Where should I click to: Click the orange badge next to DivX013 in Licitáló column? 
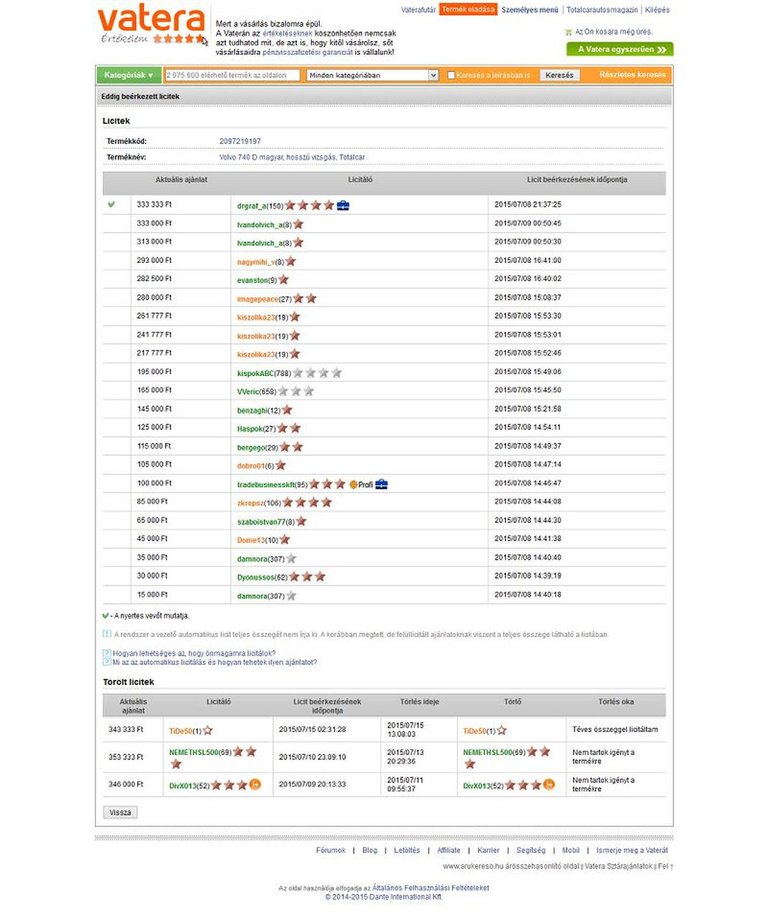[x=255, y=785]
